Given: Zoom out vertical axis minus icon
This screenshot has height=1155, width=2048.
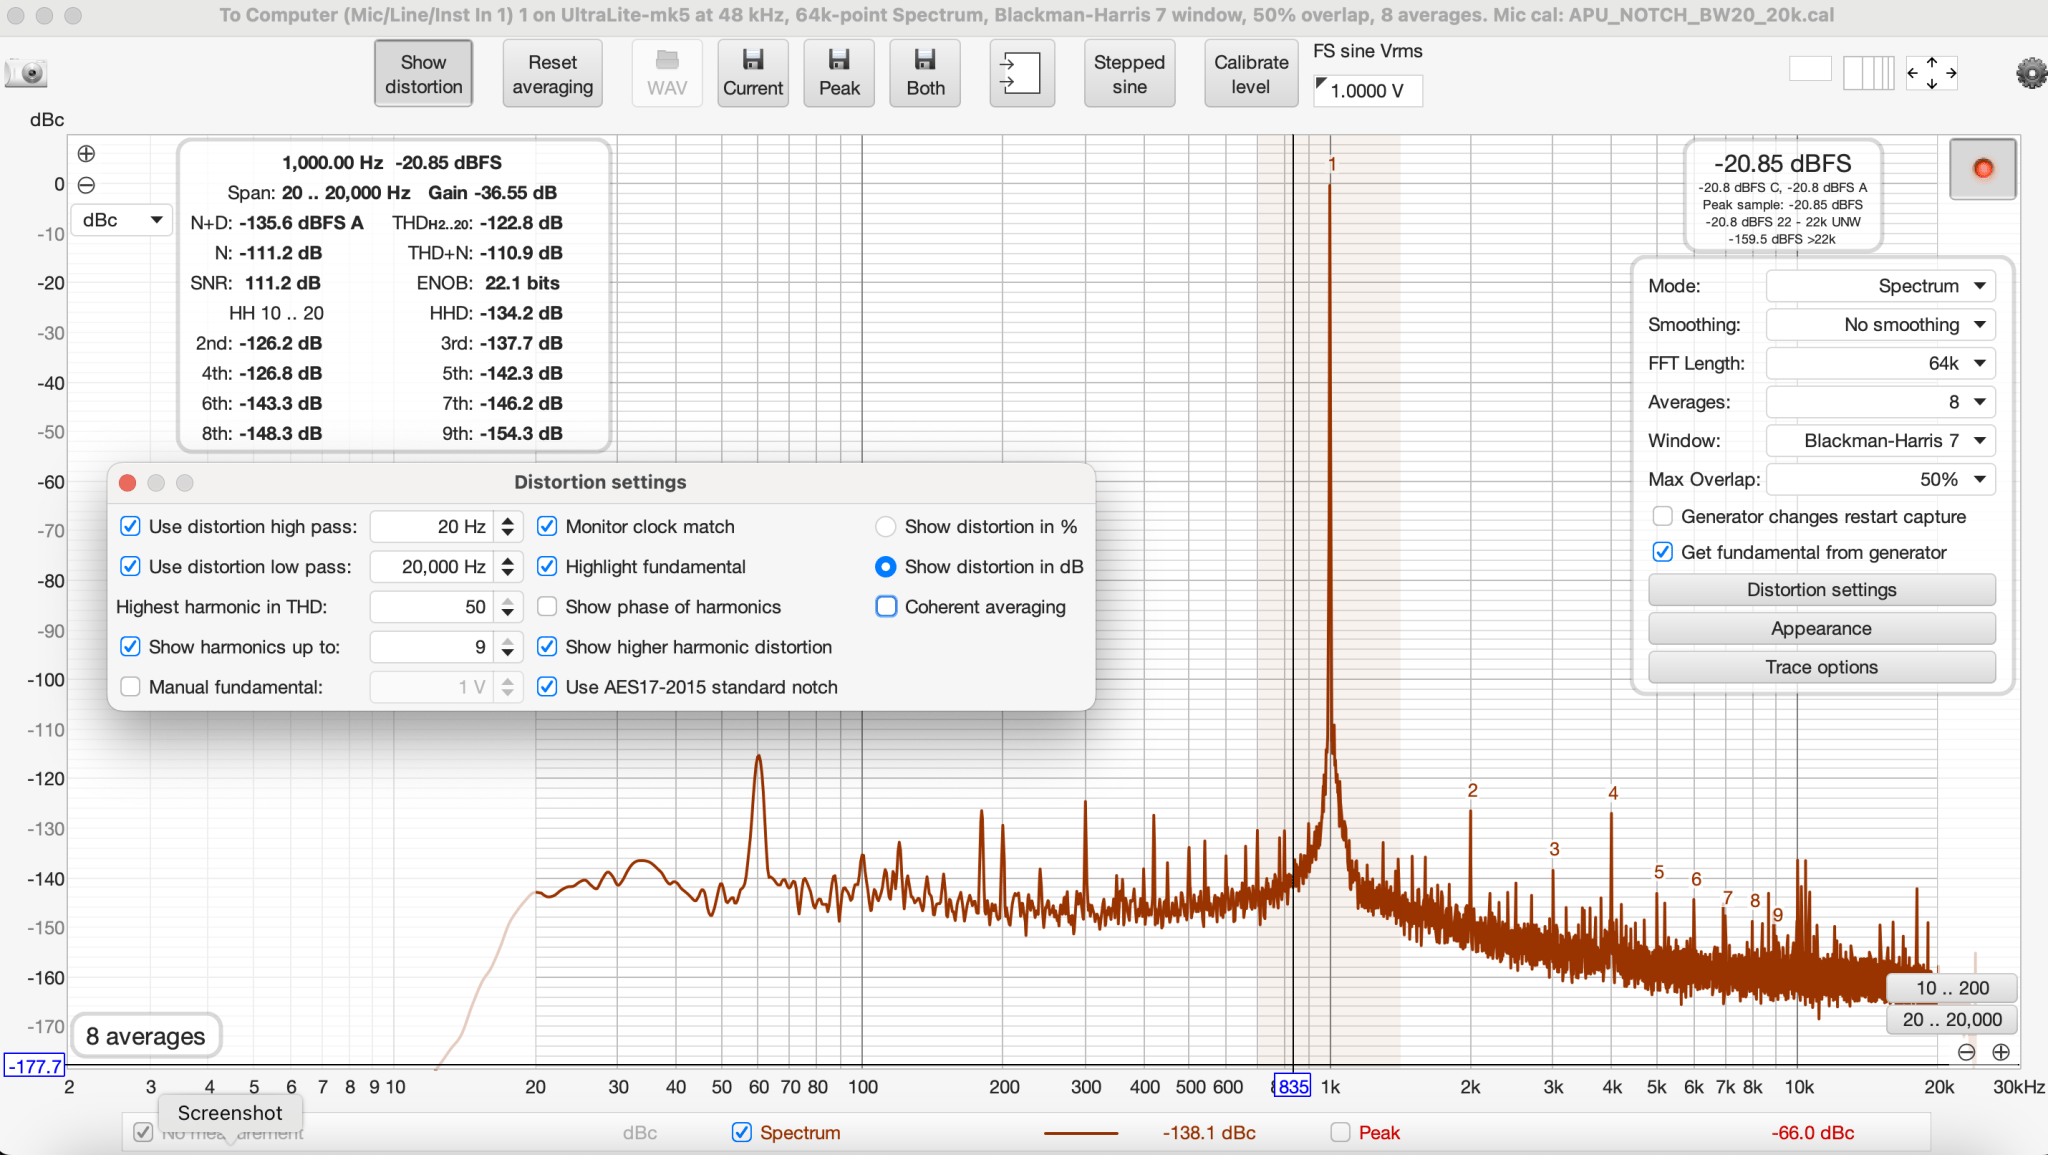Looking at the screenshot, I should (x=87, y=185).
